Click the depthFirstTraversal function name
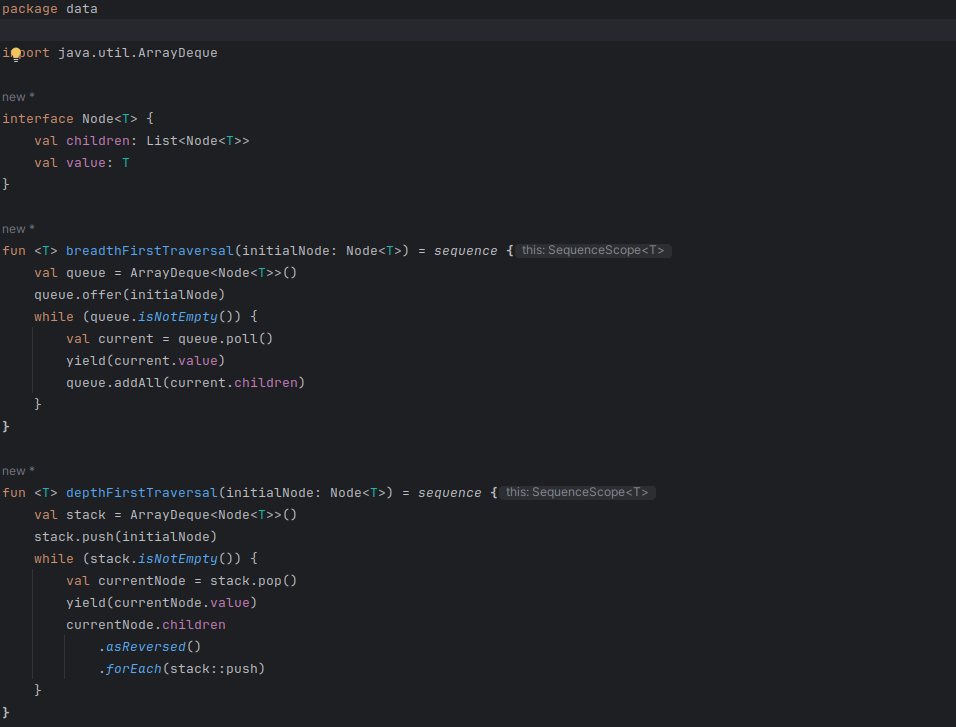This screenshot has height=727, width=956. tap(141, 493)
